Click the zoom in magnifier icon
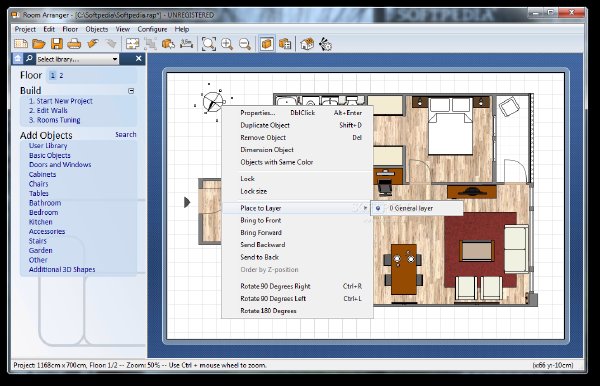This screenshot has height=386, width=600. pos(227,44)
